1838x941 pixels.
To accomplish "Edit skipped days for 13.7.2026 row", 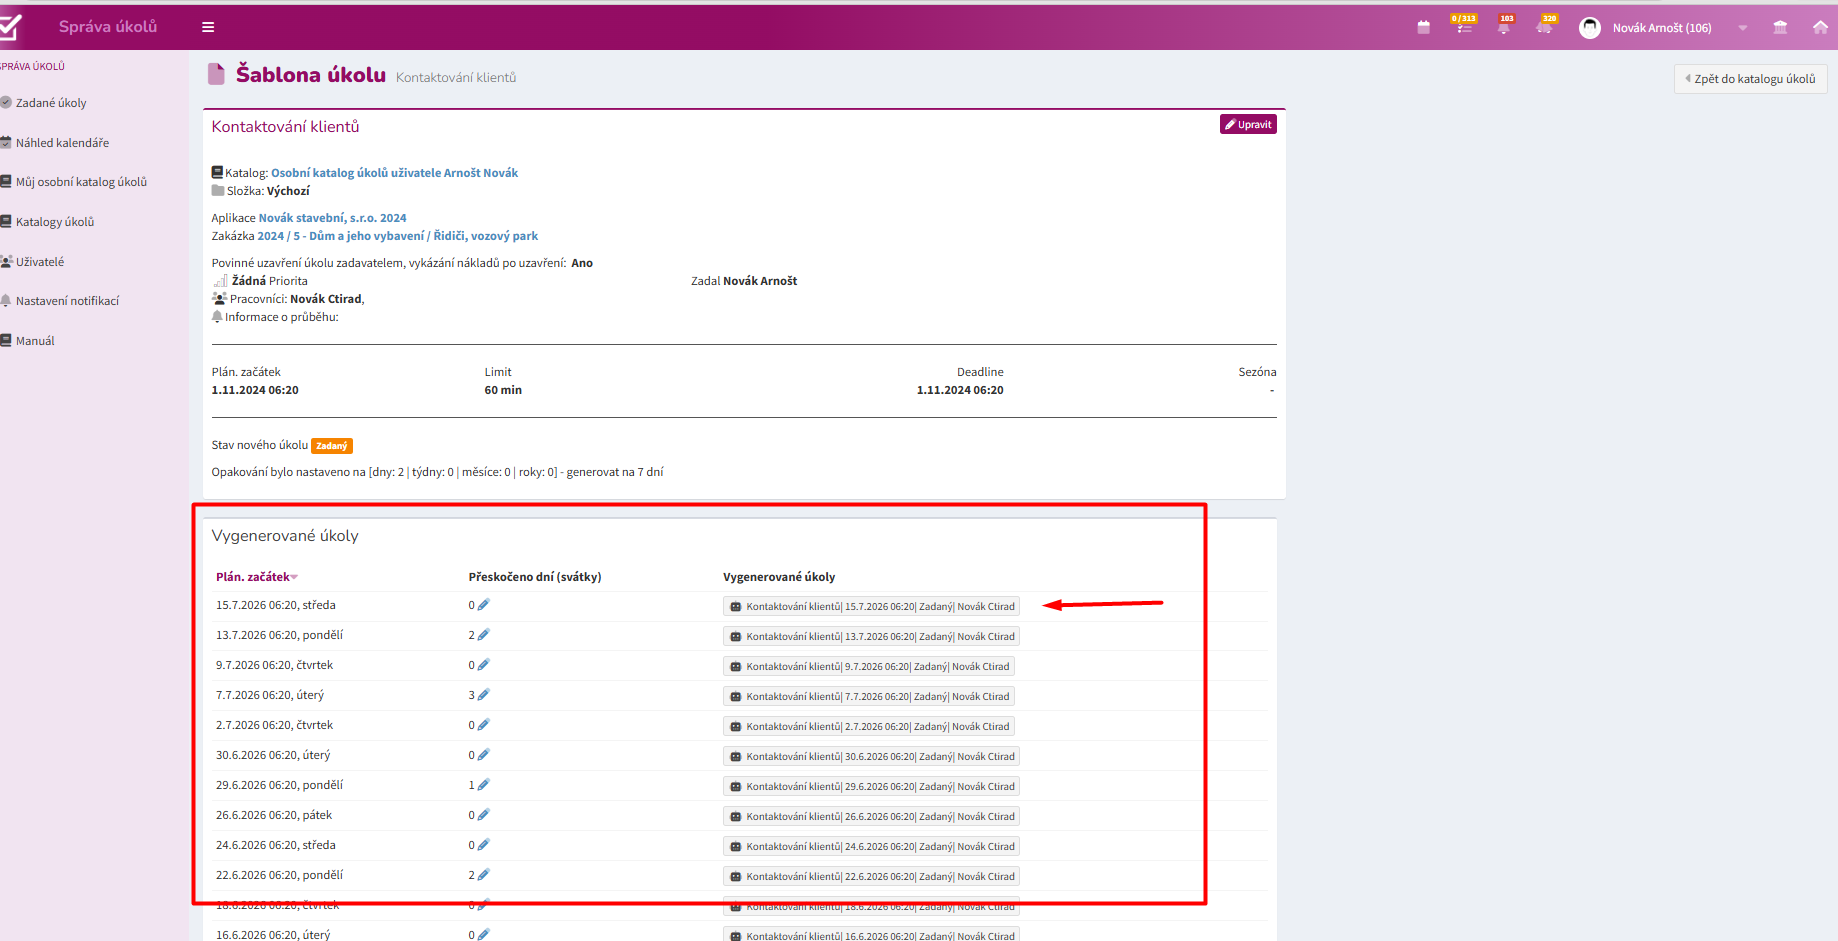I will click(484, 635).
